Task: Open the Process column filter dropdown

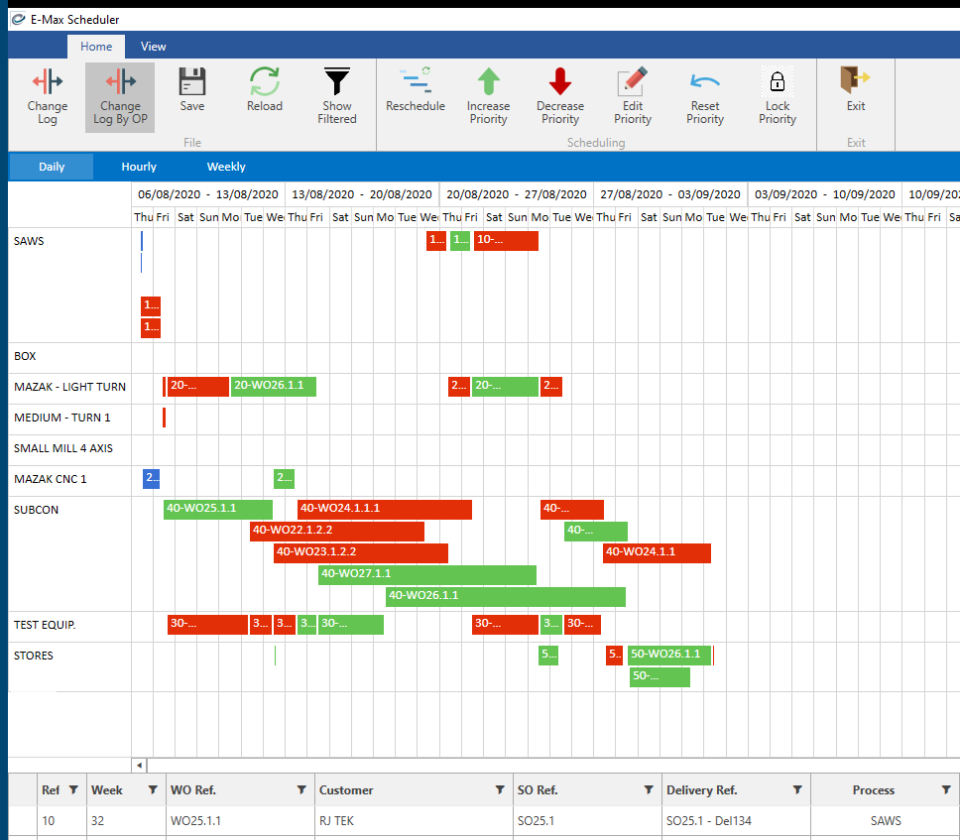Action: pos(945,790)
